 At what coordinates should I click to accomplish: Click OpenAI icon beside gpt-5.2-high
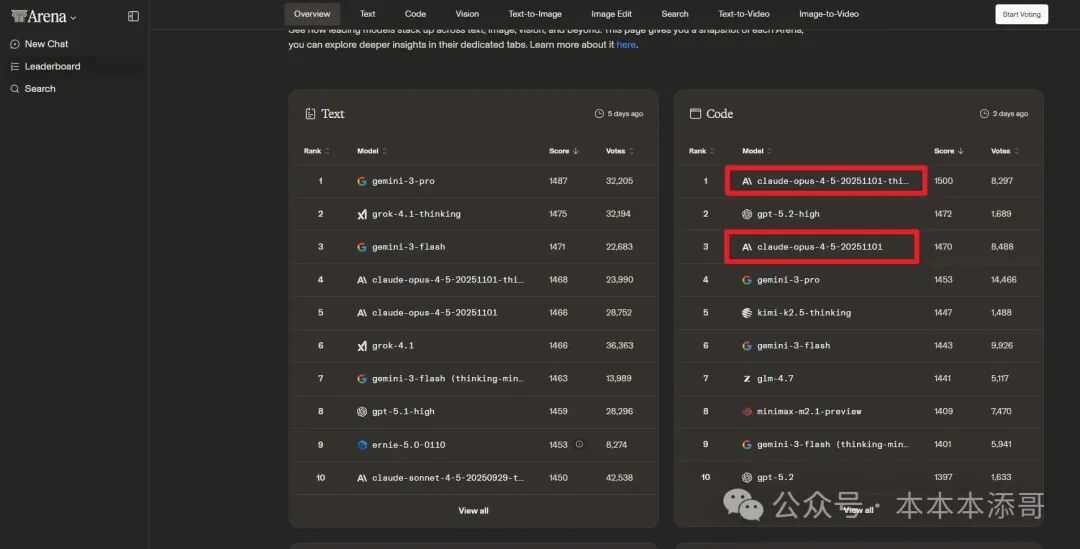click(x=747, y=214)
